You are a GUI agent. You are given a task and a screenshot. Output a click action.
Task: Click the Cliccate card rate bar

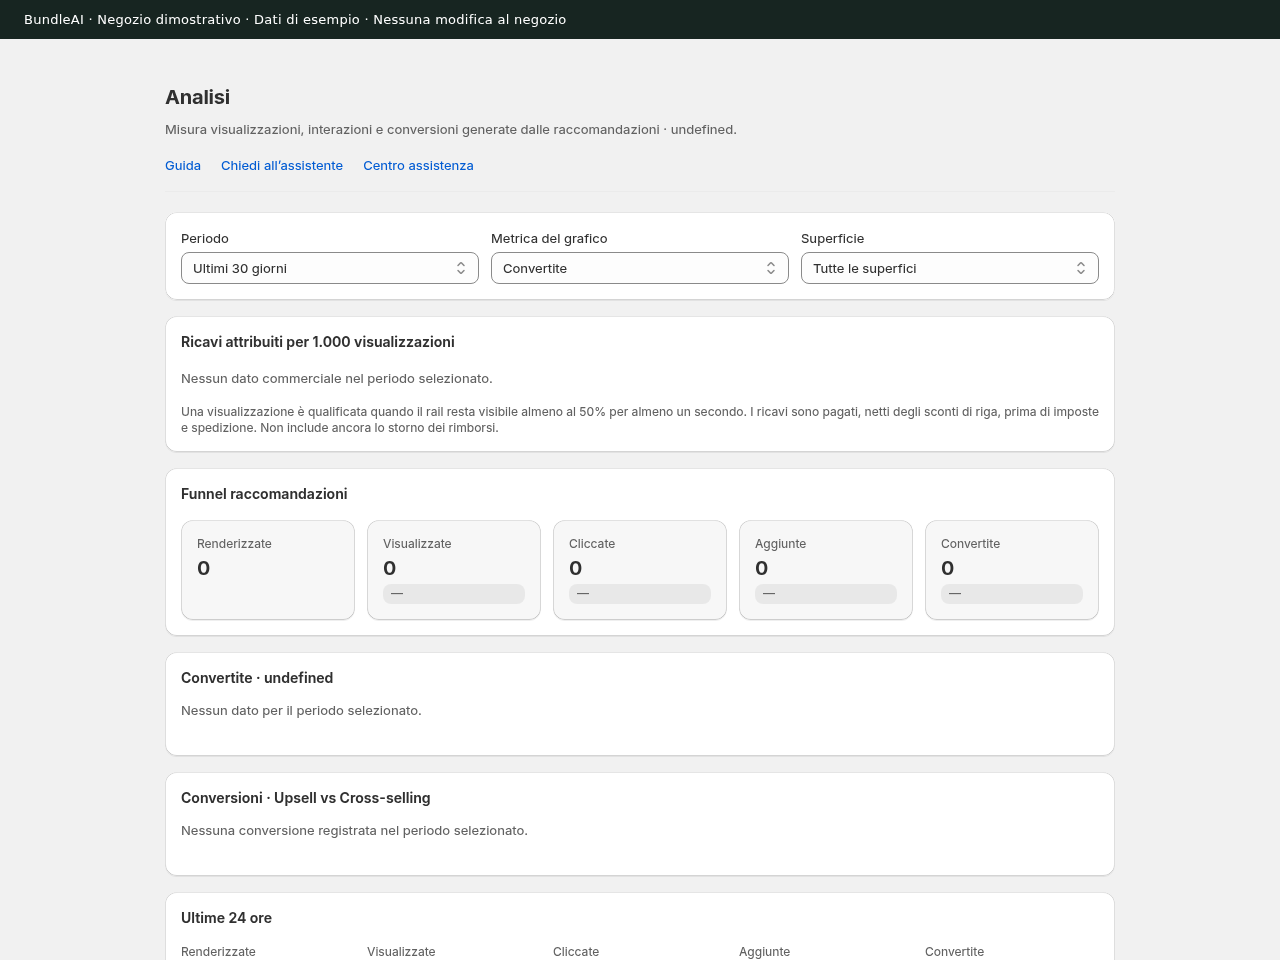(640, 594)
